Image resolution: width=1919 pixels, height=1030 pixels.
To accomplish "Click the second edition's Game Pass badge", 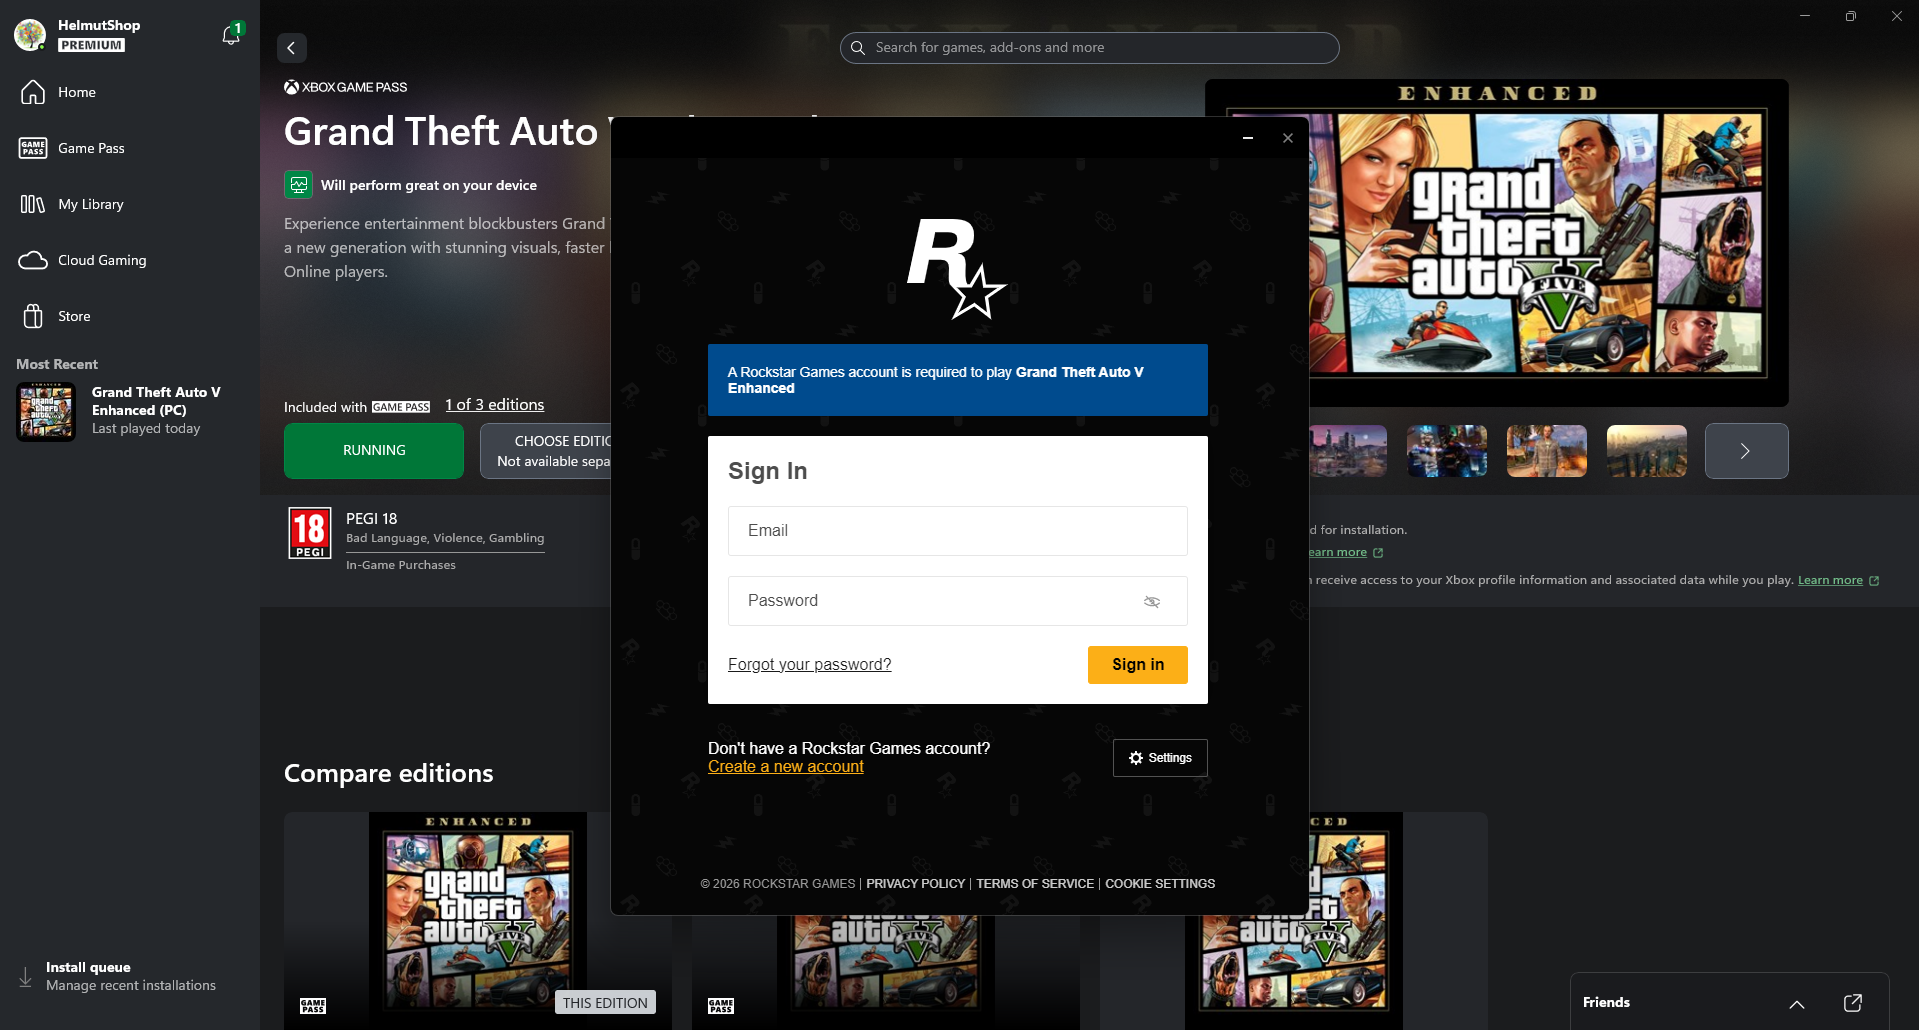I will (721, 1006).
